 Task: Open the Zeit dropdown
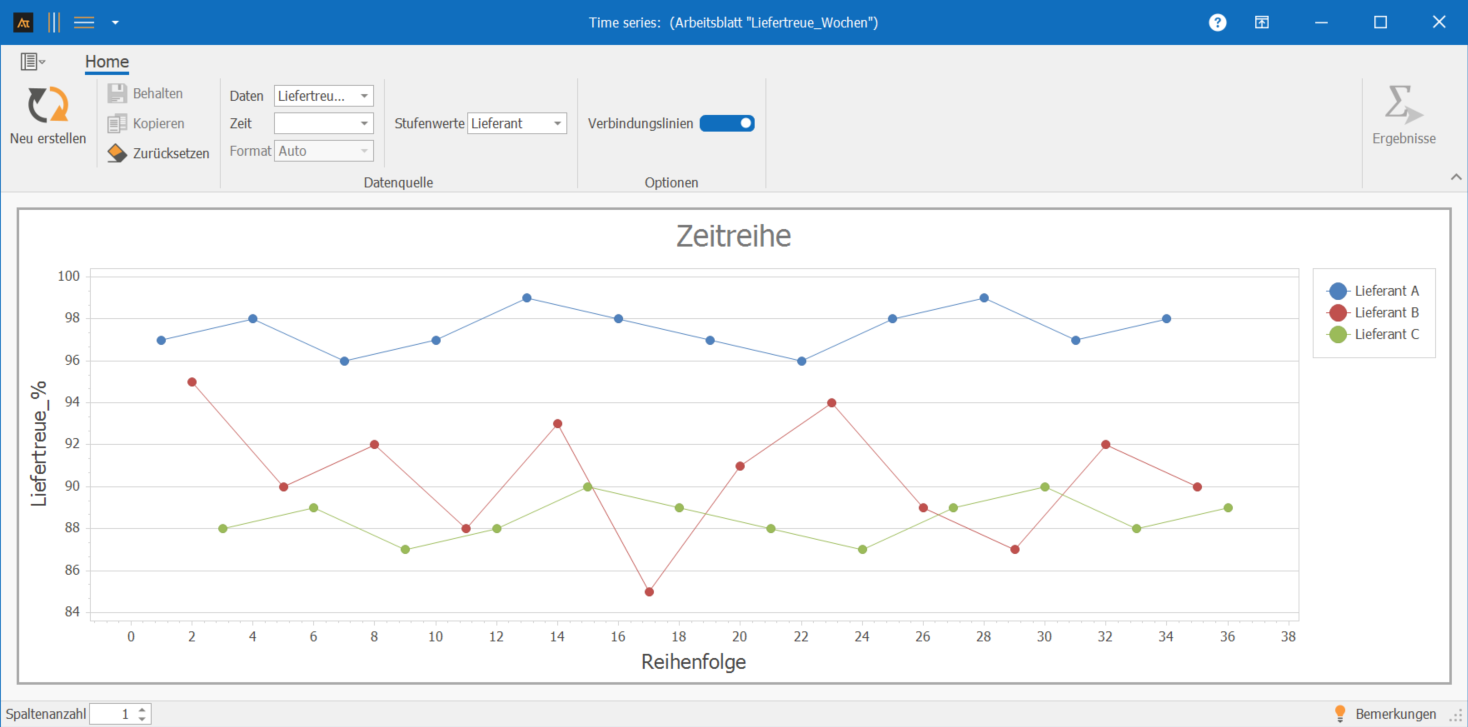tap(364, 123)
